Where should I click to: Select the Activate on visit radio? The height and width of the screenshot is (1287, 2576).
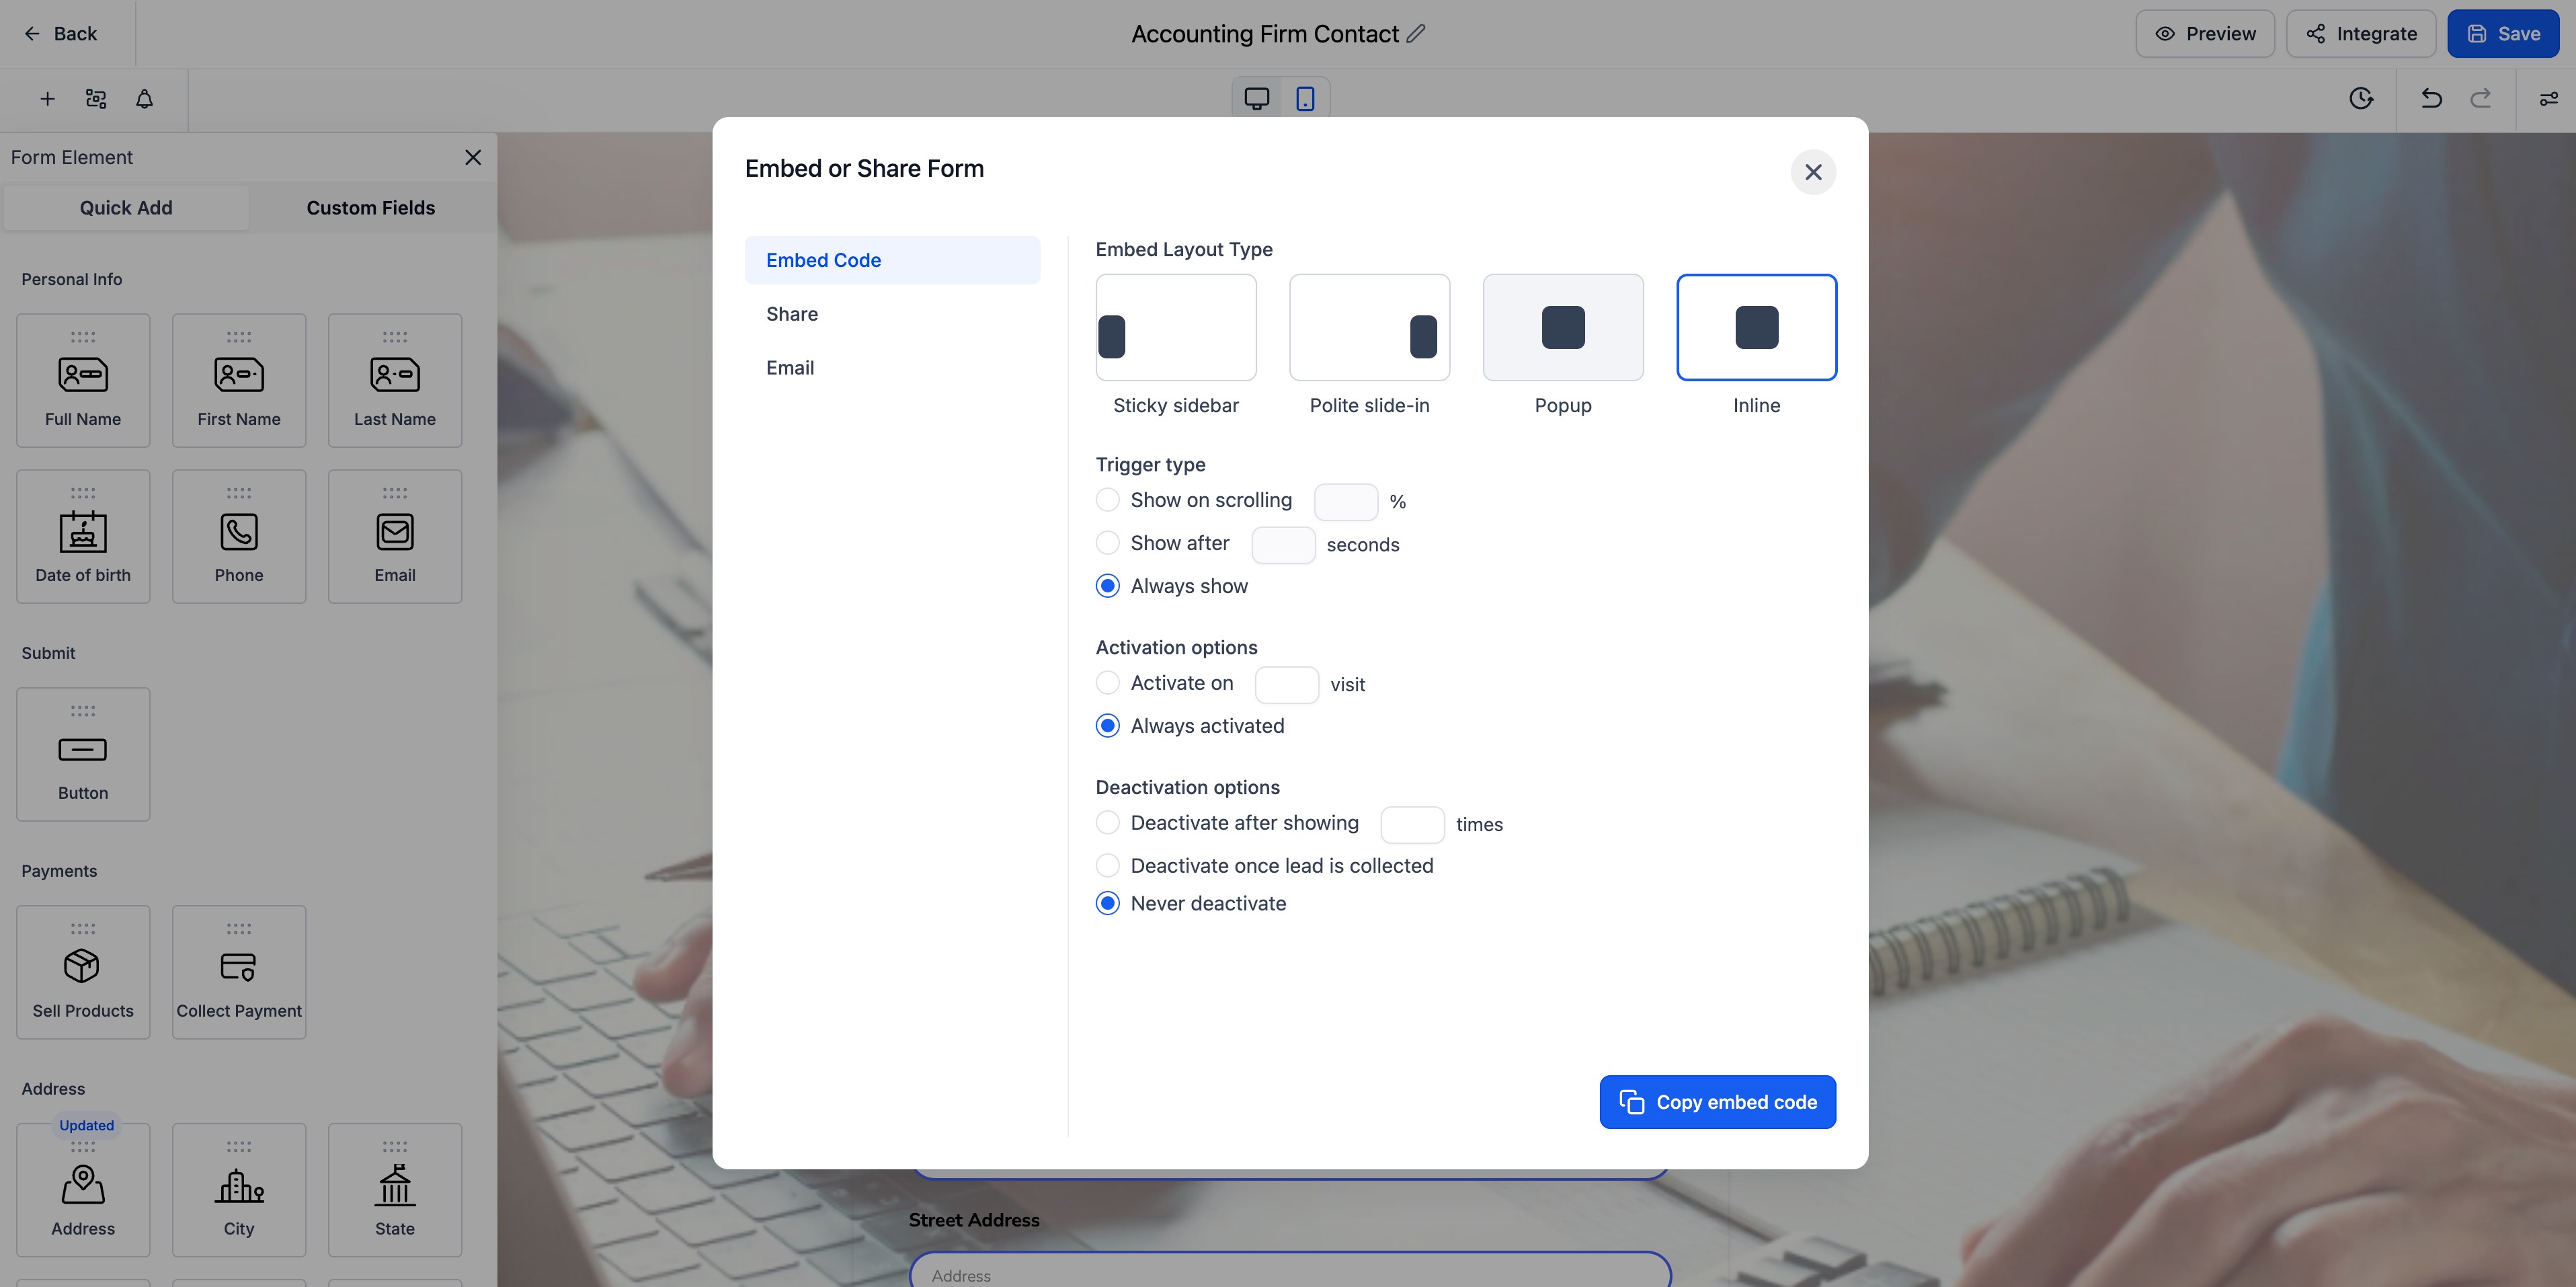pyautogui.click(x=1107, y=683)
